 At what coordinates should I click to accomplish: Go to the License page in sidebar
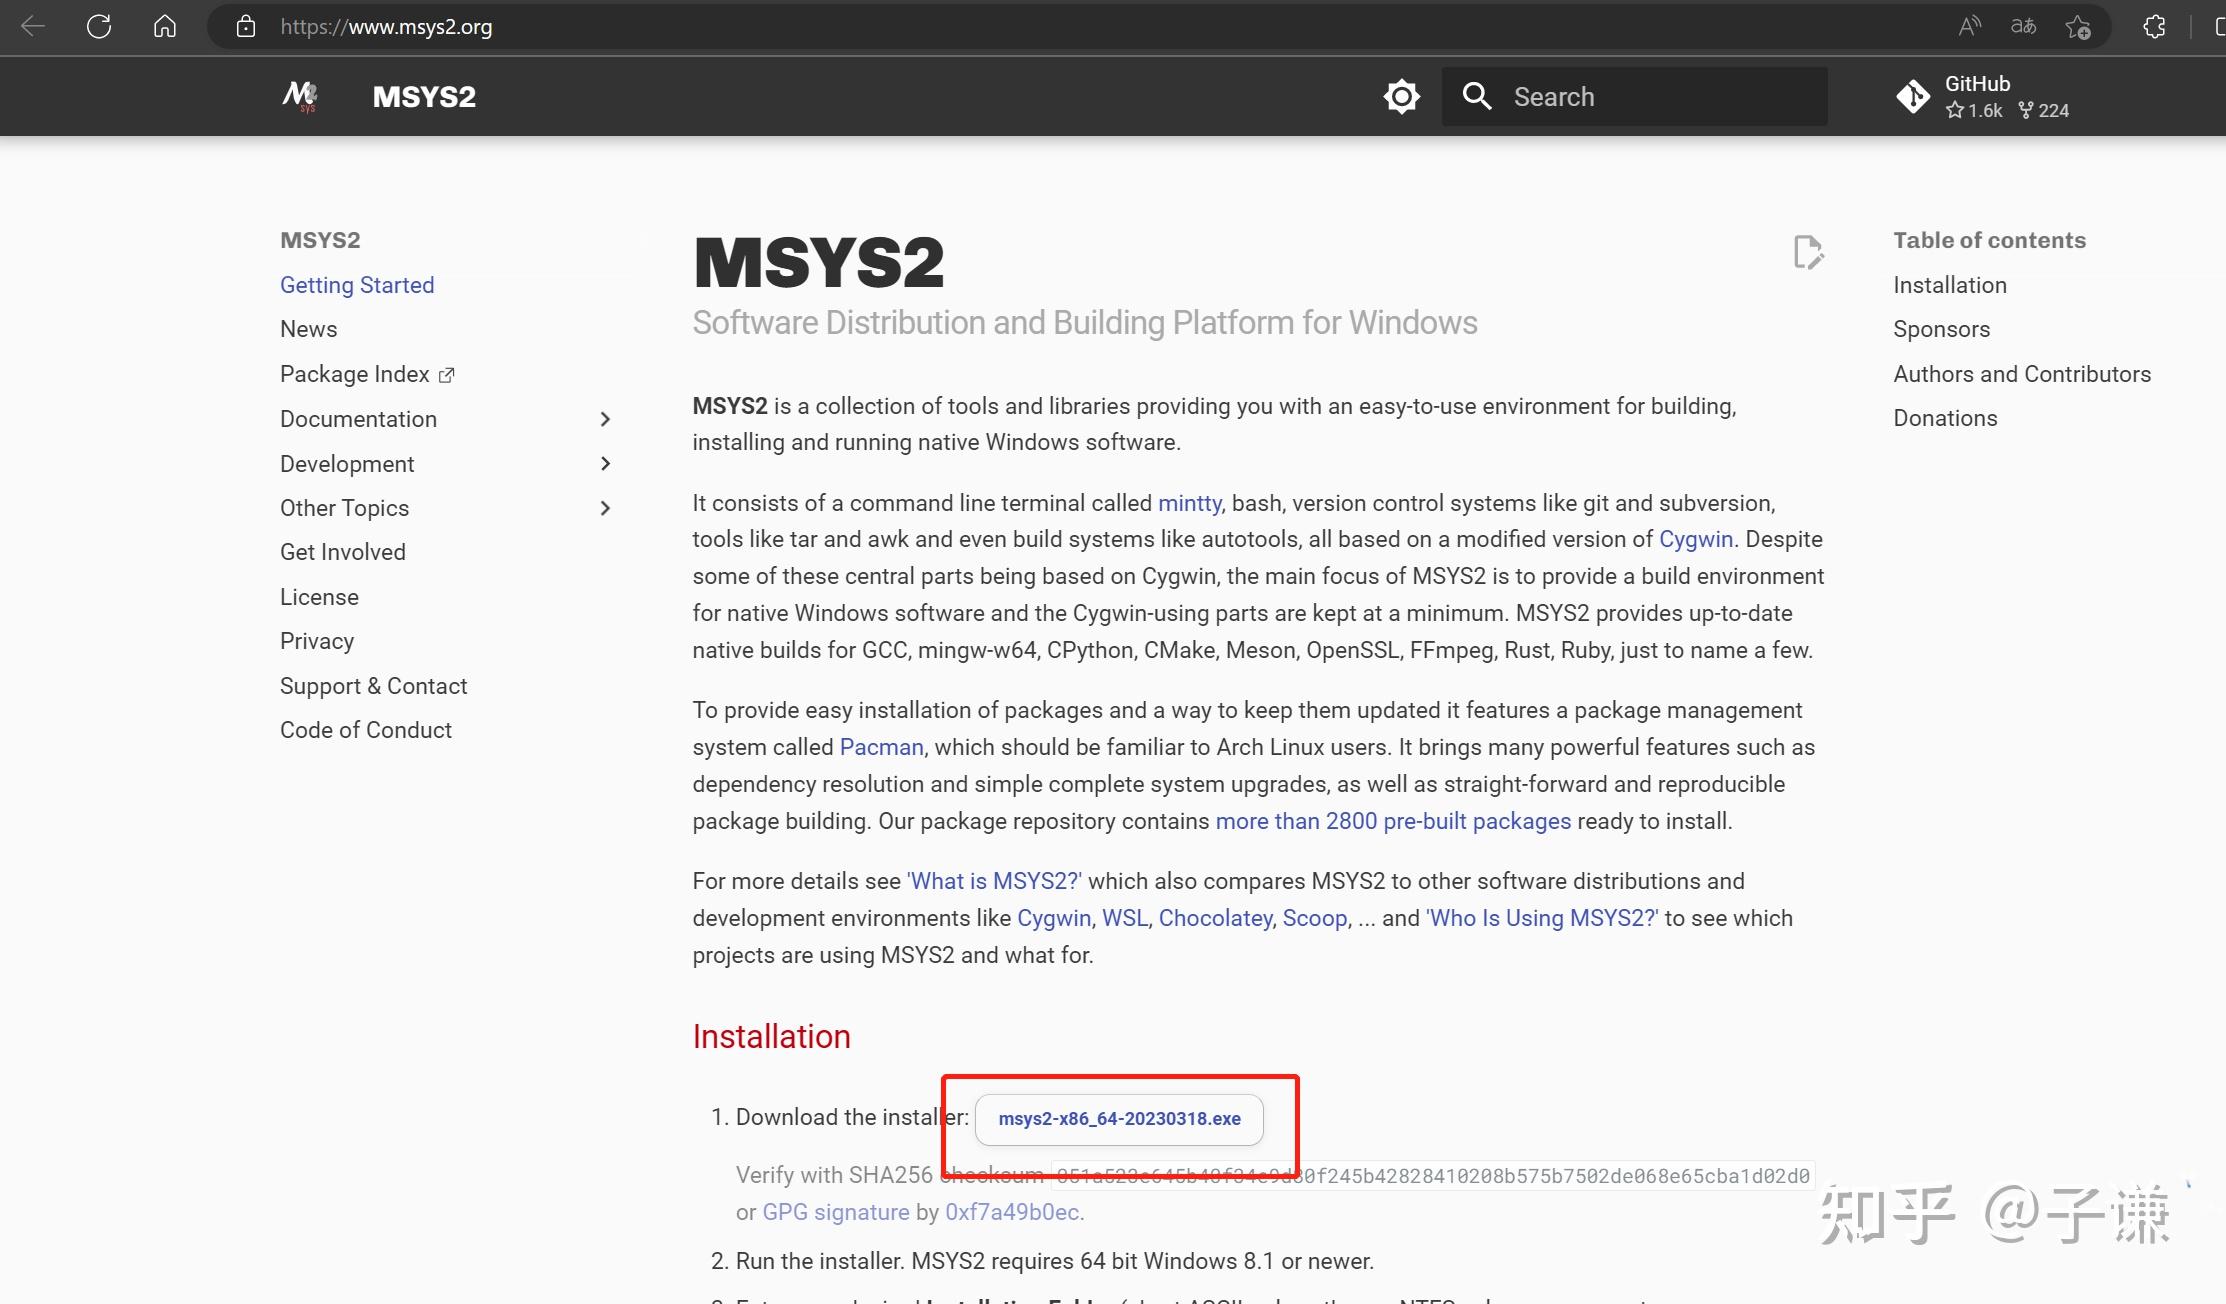pyautogui.click(x=319, y=597)
